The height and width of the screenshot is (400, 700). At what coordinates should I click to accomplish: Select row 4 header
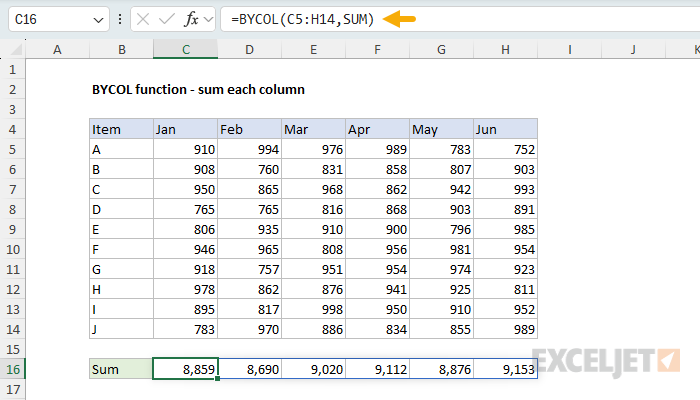pos(12,129)
